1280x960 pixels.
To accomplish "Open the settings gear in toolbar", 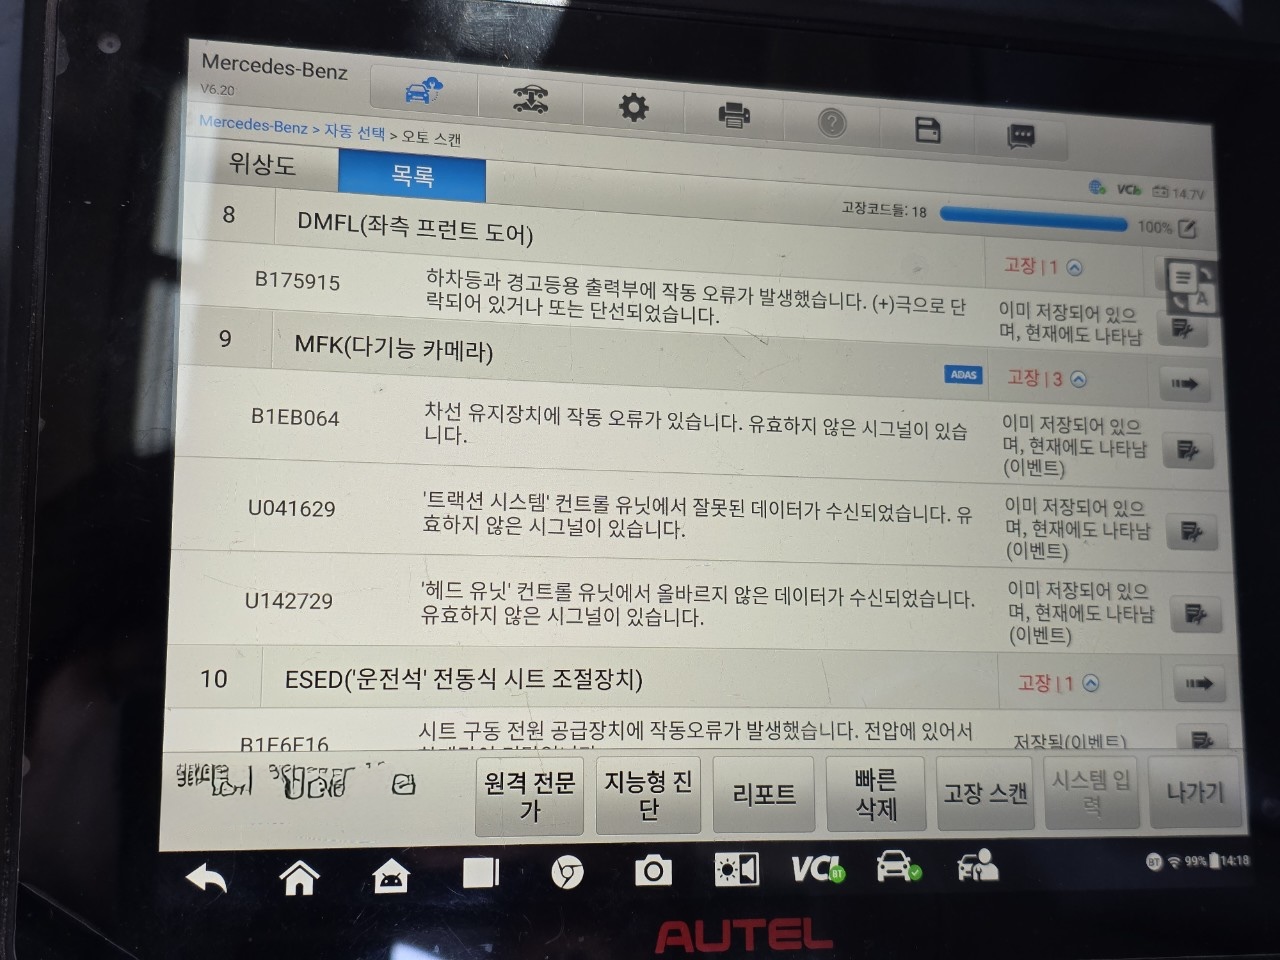I will 633,107.
